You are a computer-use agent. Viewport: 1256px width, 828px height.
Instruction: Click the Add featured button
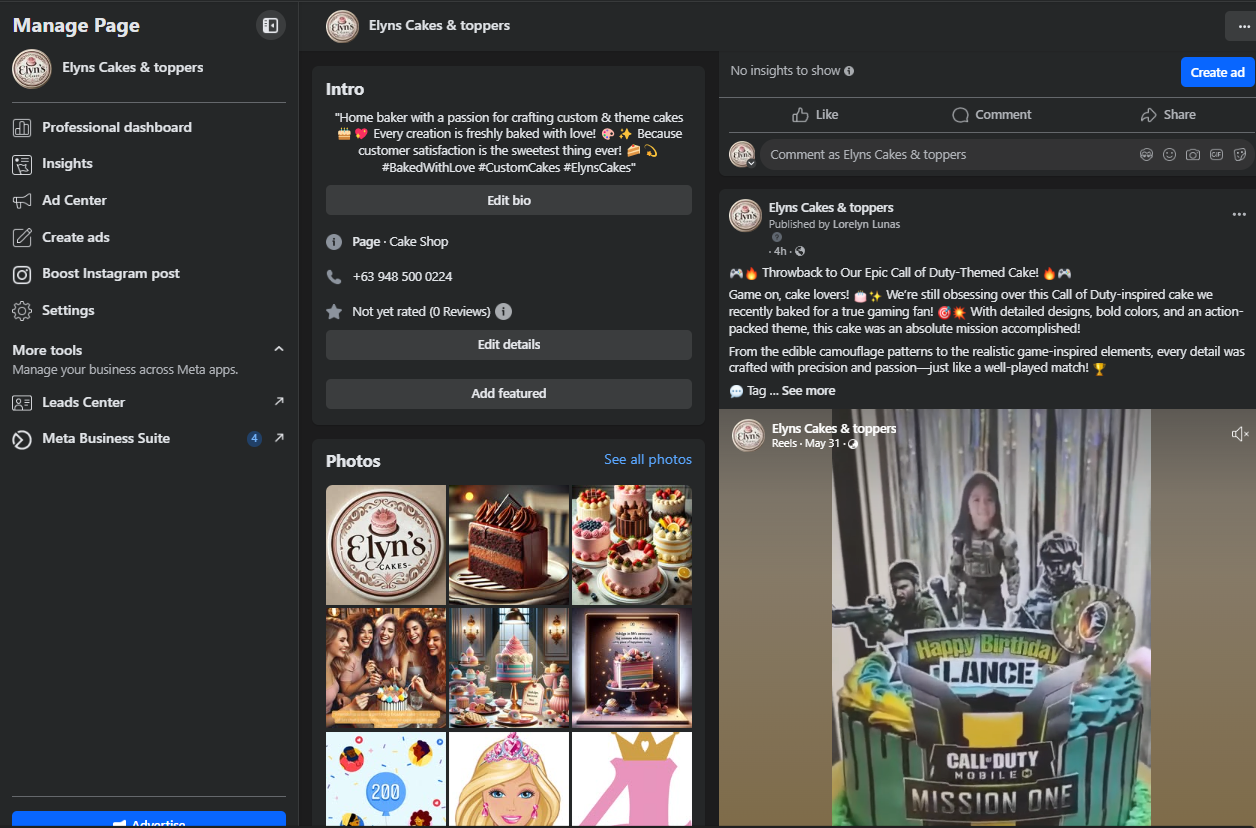click(x=509, y=394)
